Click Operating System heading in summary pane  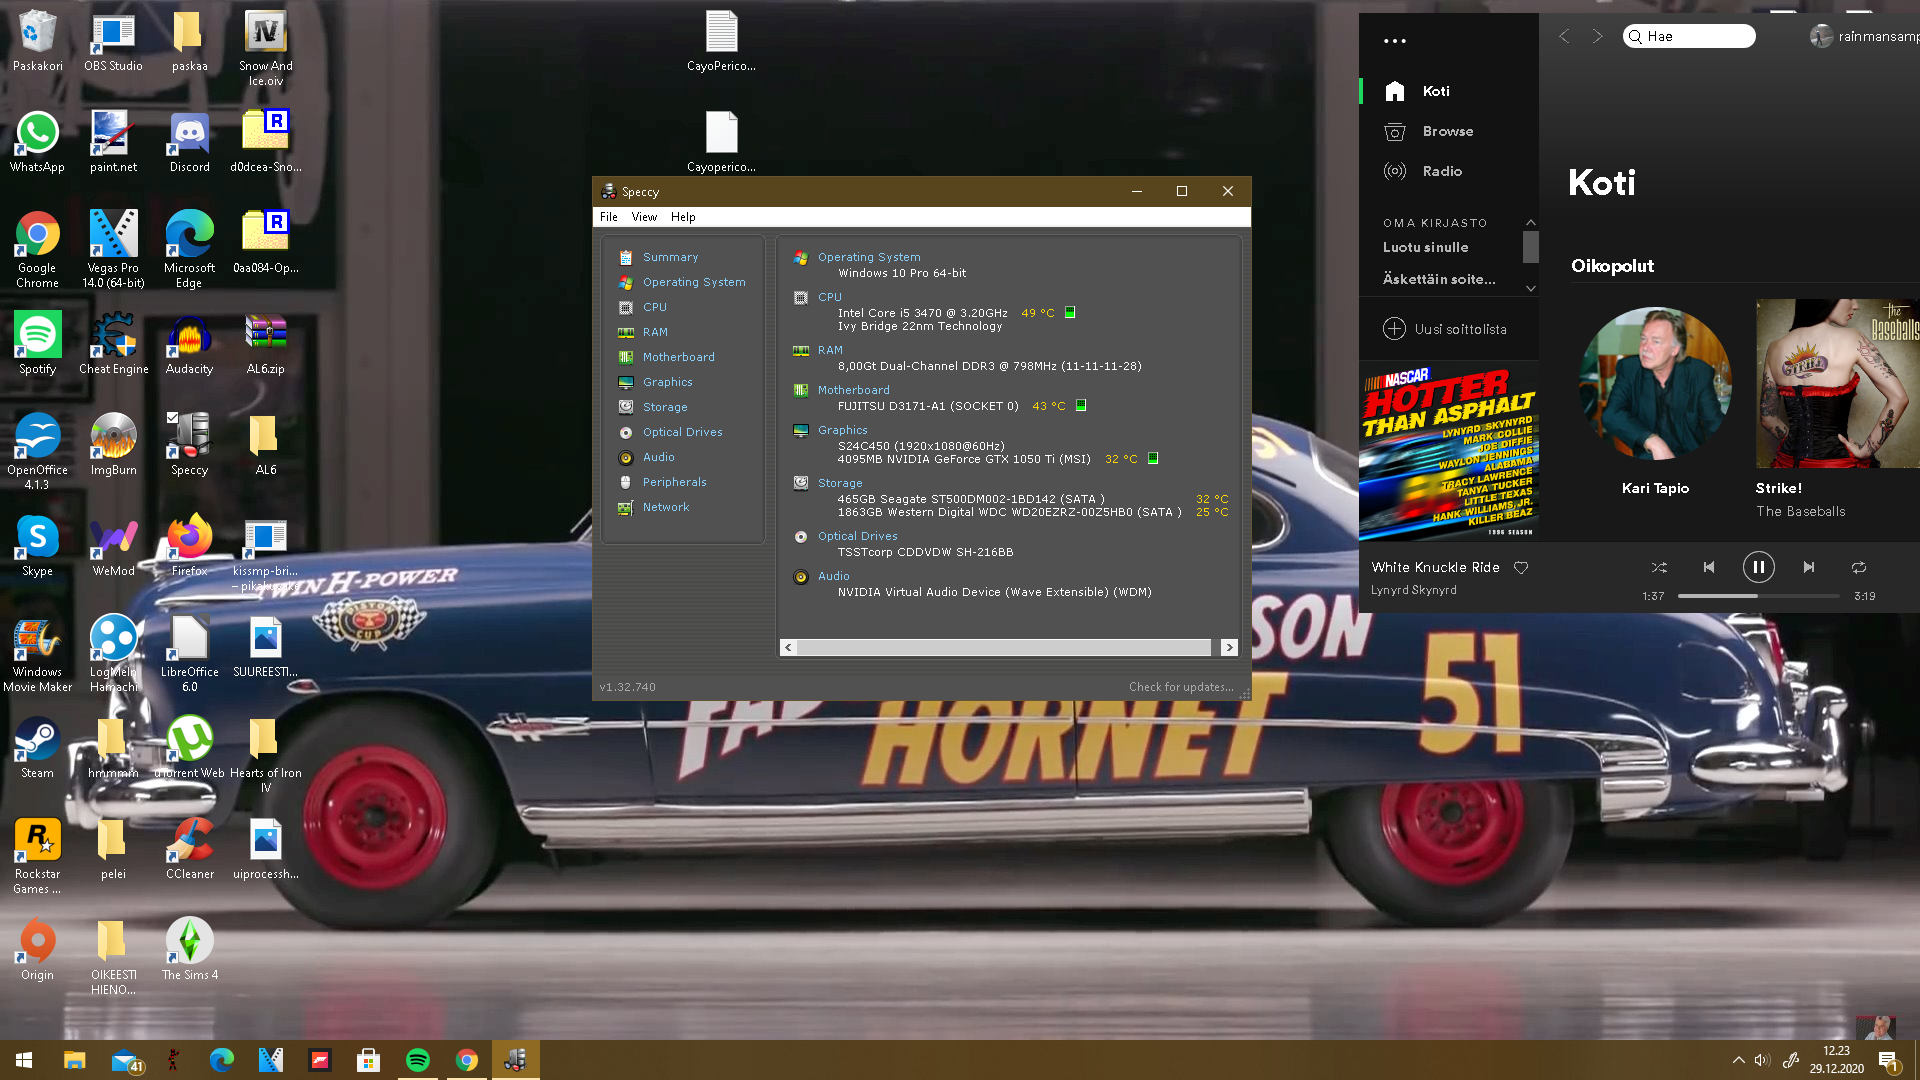[868, 257]
